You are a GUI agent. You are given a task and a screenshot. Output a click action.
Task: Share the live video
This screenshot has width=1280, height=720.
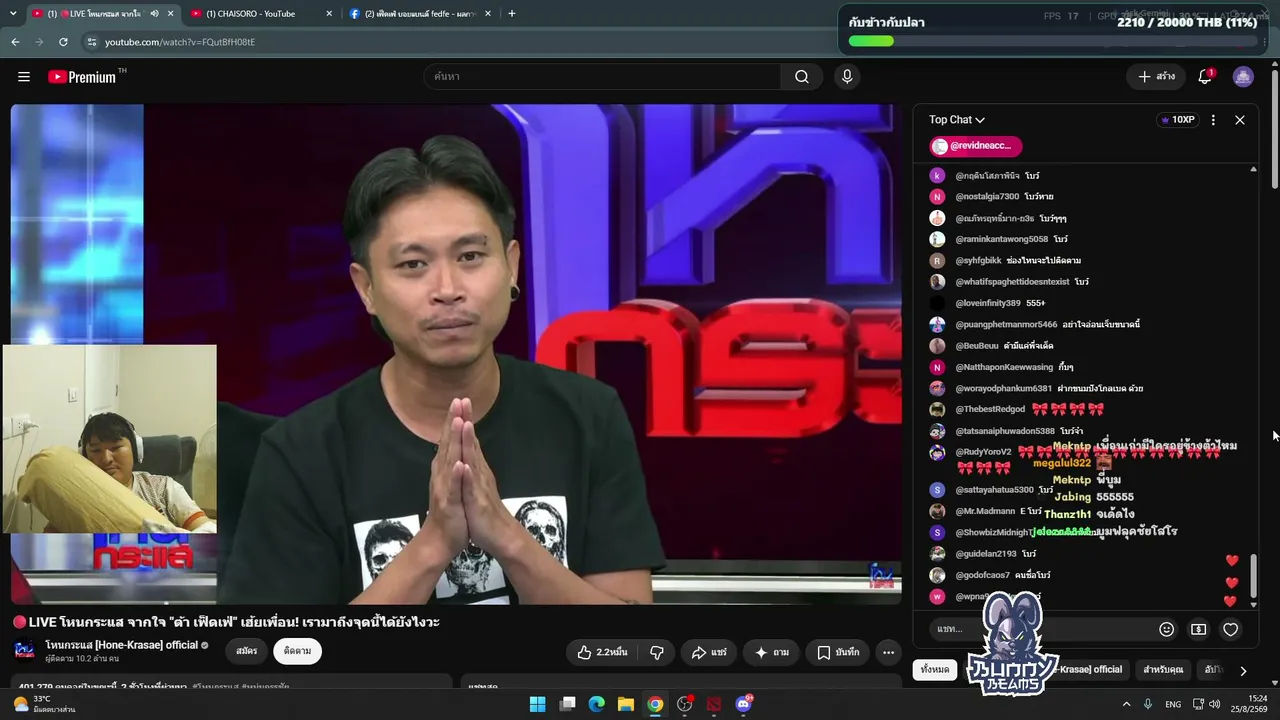coord(709,652)
